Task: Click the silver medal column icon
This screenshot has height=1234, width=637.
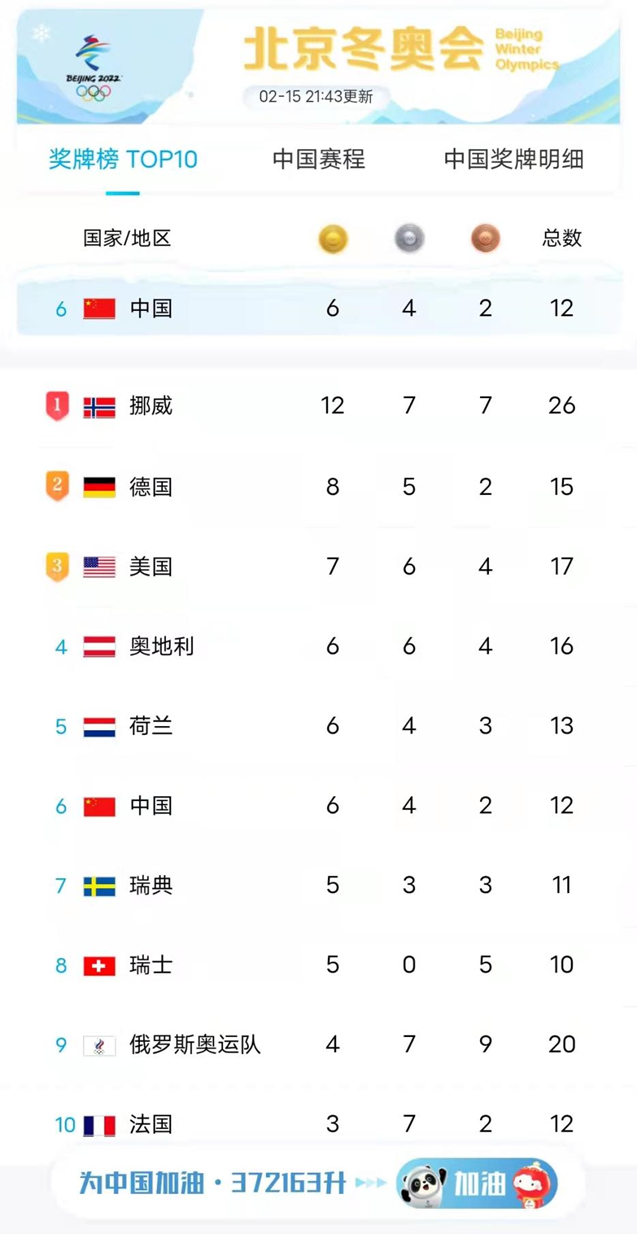Action: 408,239
